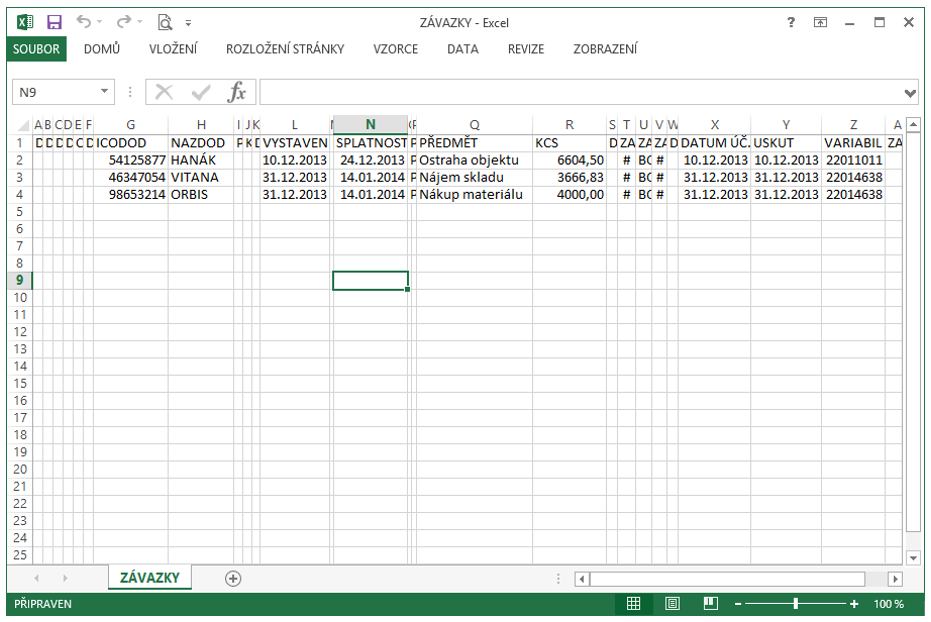Zoom out with the minus button
931x622 pixels.
(x=738, y=604)
